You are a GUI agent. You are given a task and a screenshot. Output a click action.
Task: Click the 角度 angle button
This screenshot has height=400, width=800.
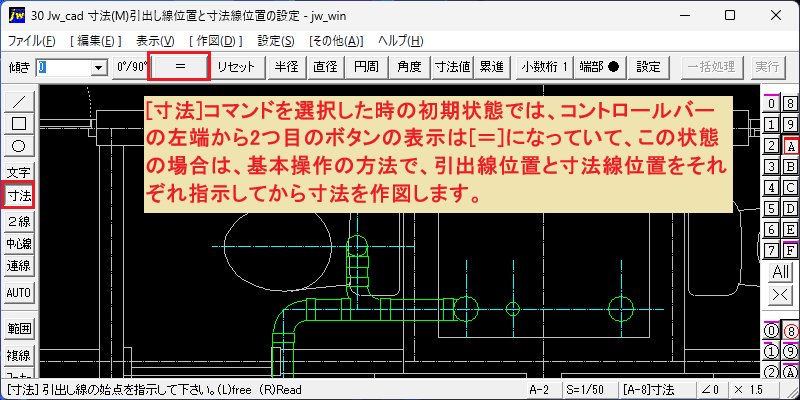[x=409, y=67]
